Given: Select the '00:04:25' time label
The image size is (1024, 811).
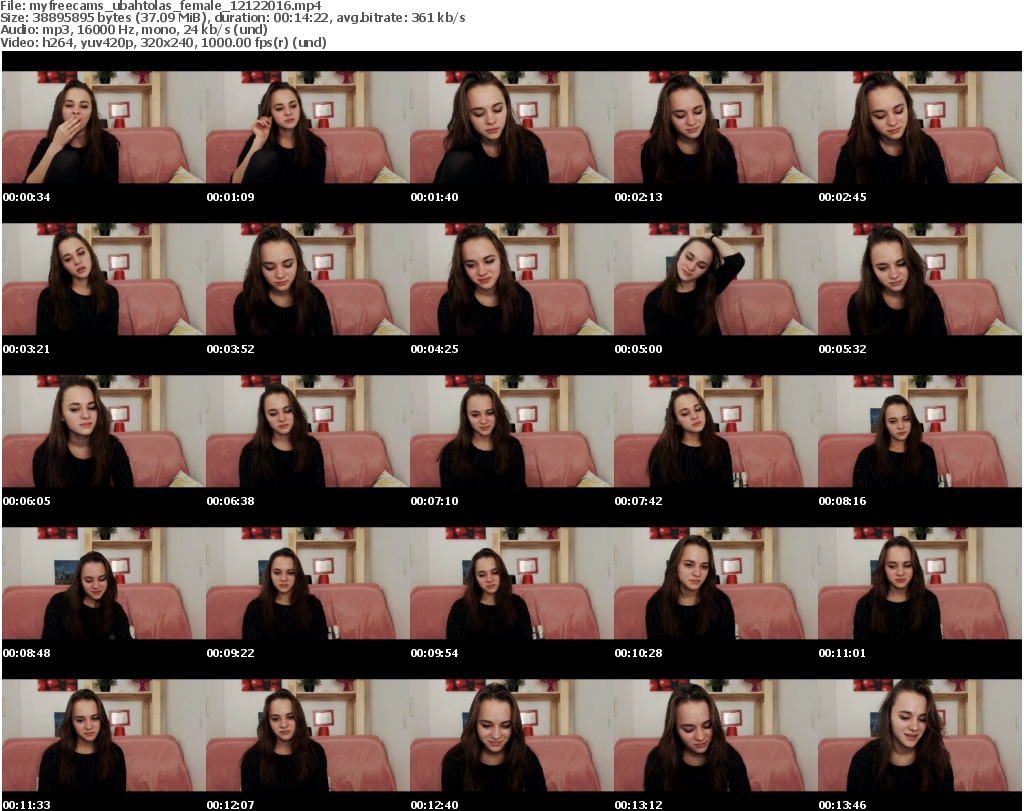Looking at the screenshot, I should pos(434,349).
